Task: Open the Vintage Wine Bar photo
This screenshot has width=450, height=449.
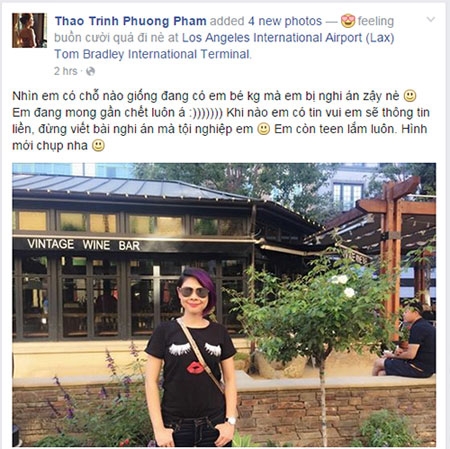Action: pyautogui.click(x=224, y=305)
